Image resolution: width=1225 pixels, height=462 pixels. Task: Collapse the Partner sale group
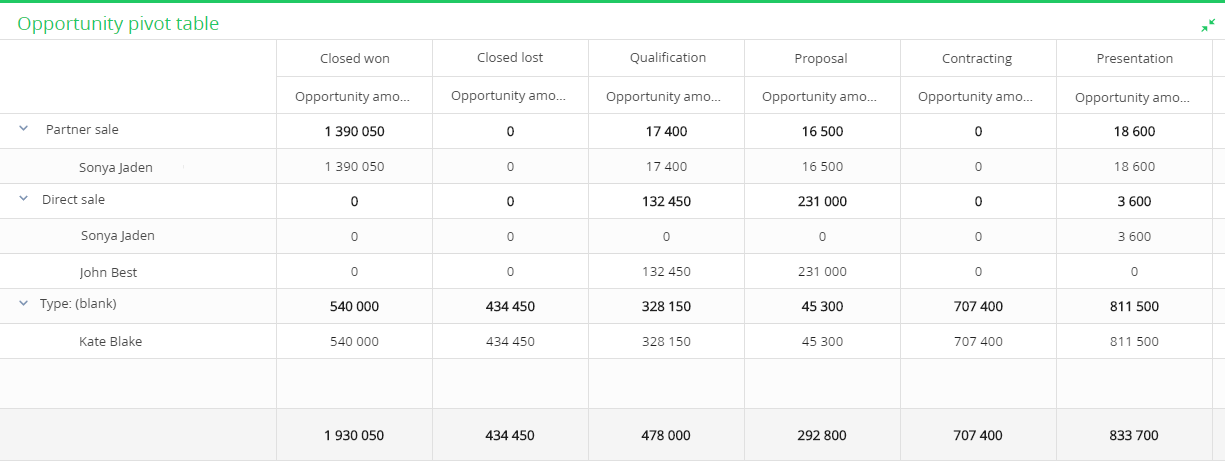(23, 129)
